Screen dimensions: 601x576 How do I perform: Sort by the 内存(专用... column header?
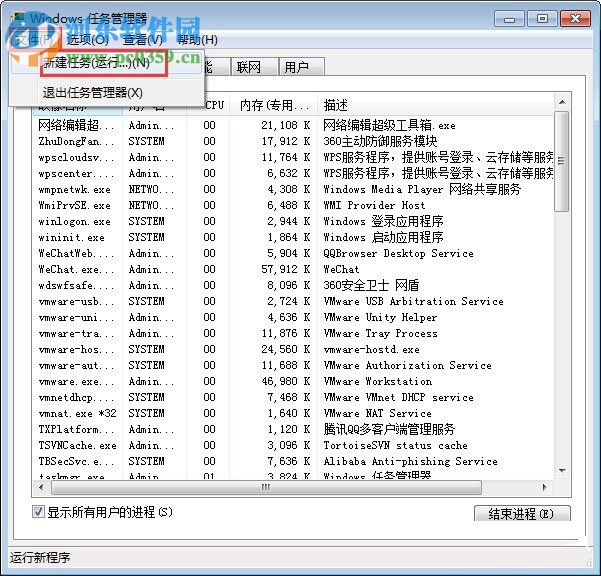274,105
